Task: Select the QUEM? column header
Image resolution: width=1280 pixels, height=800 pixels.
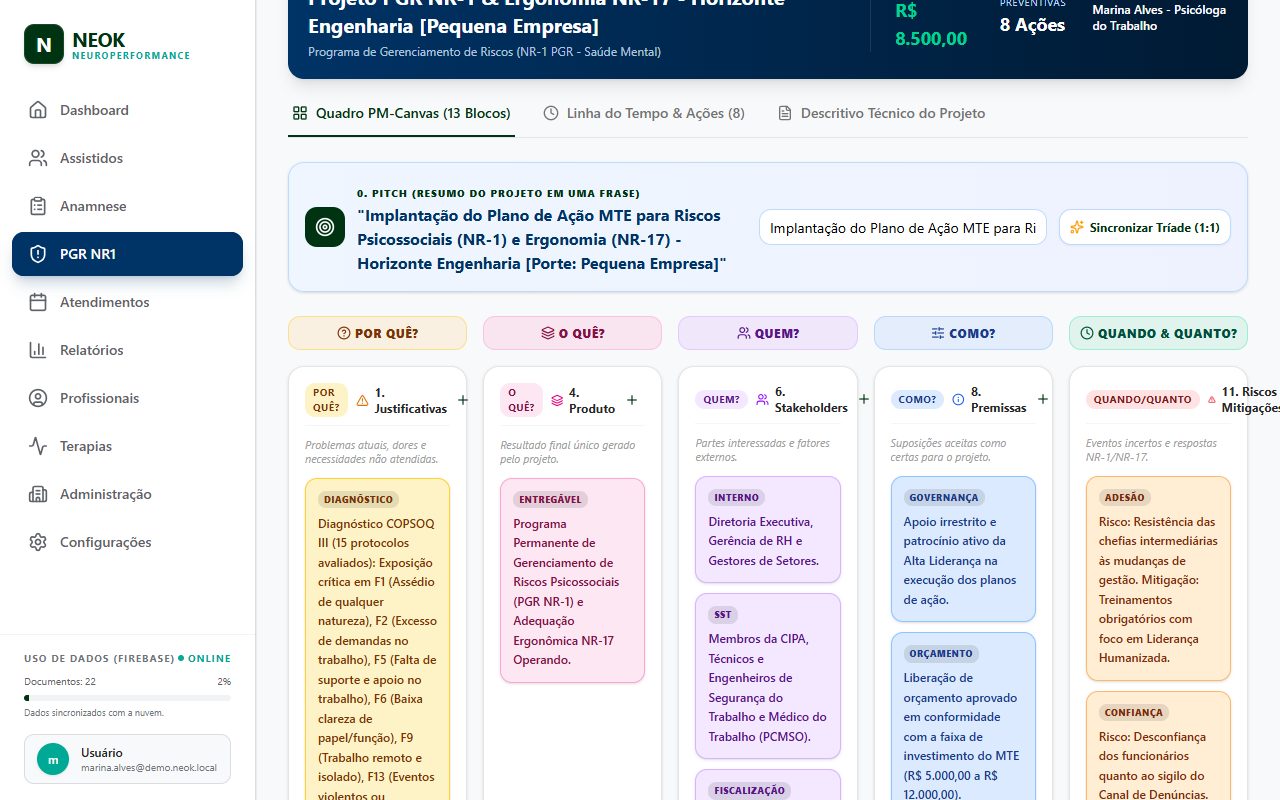Action: (768, 333)
